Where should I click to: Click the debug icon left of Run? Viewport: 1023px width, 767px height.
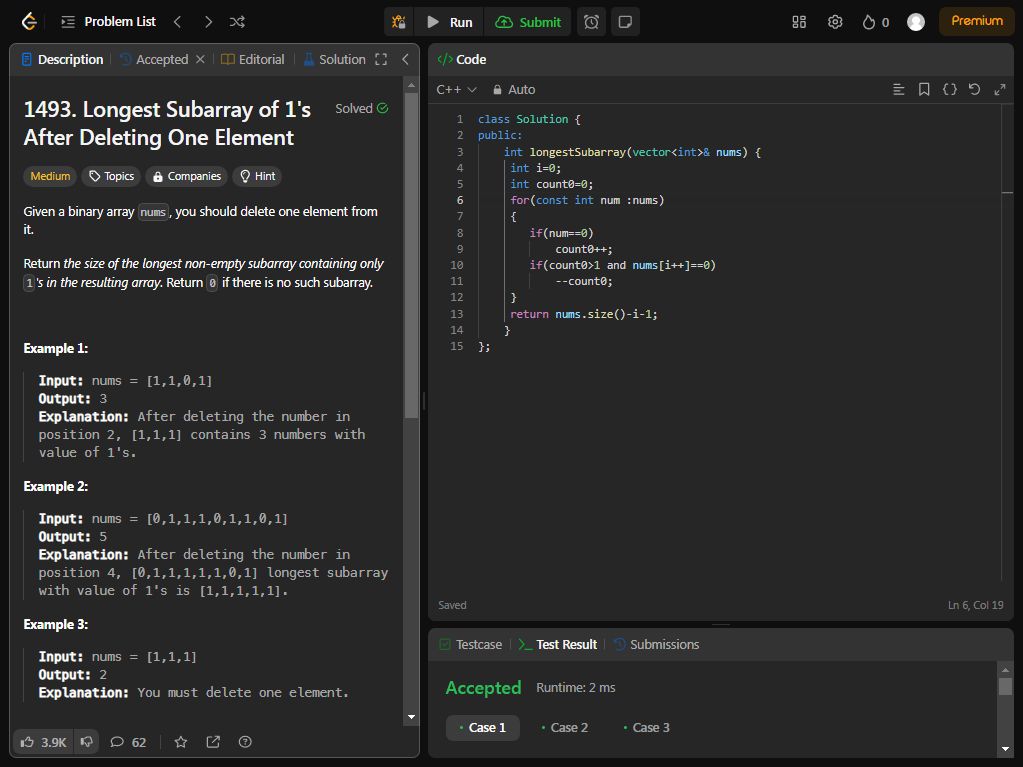tap(399, 22)
